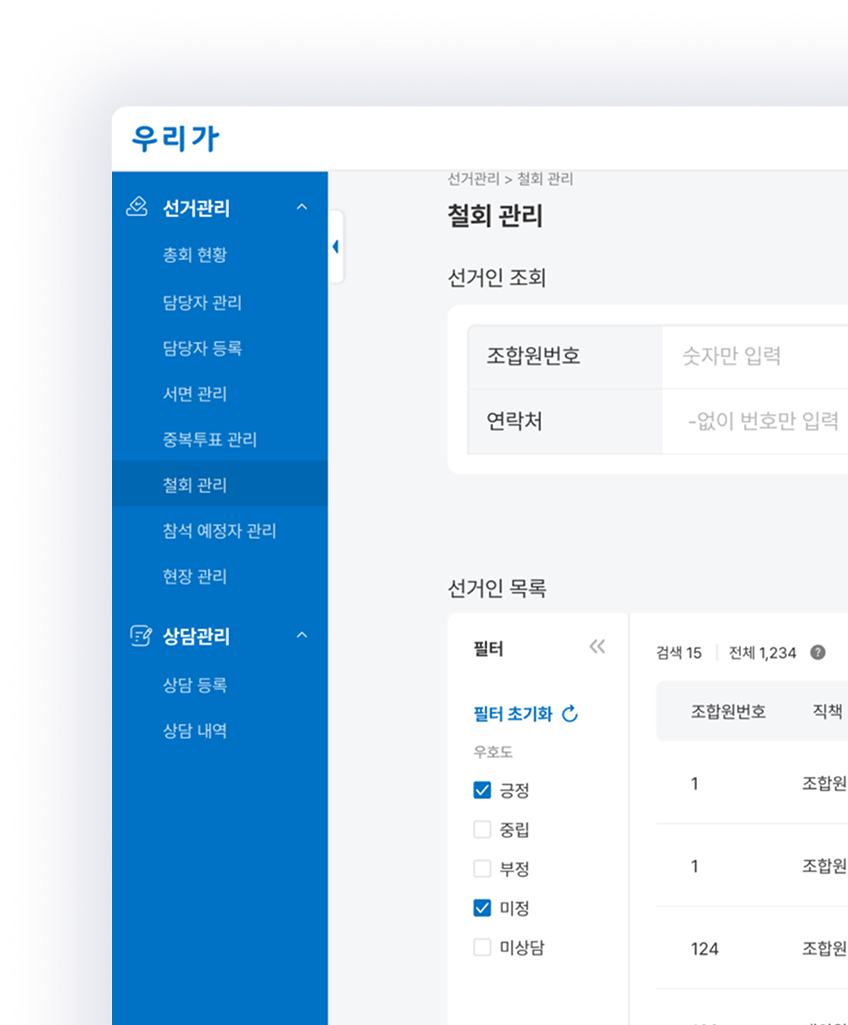Collapse the 필터 panel with double chevron

[597, 647]
